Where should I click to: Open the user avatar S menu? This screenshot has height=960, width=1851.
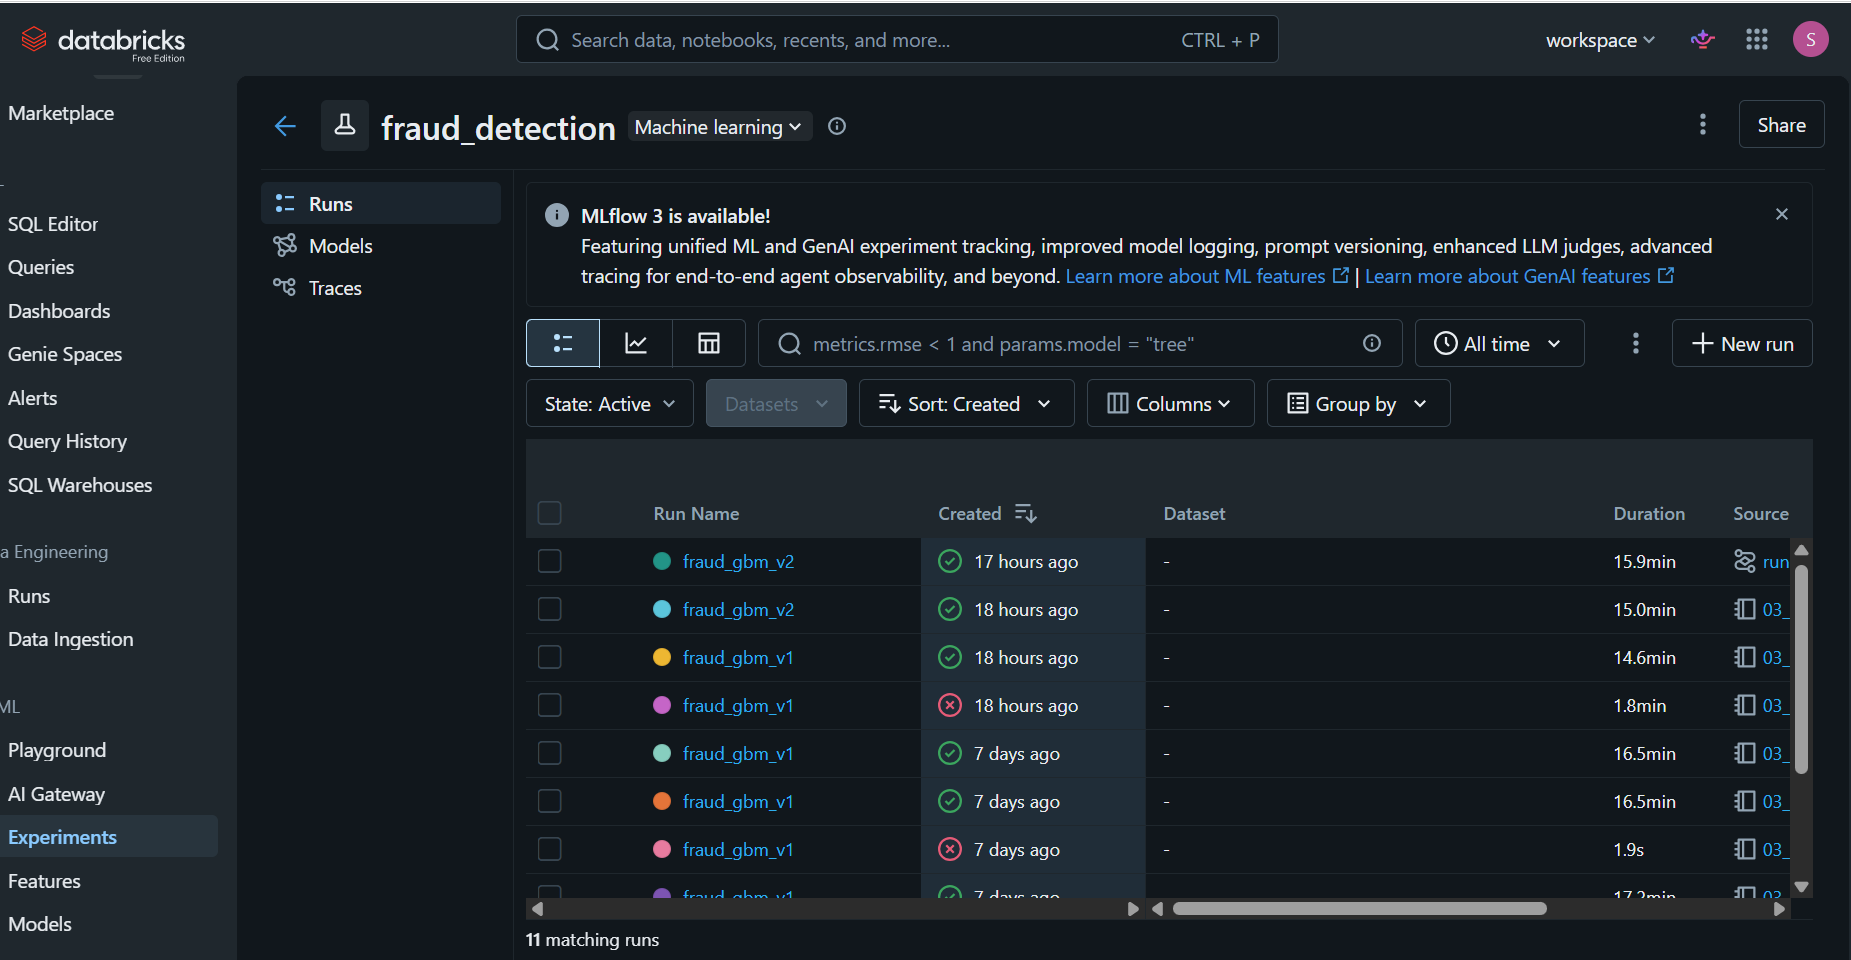point(1810,40)
